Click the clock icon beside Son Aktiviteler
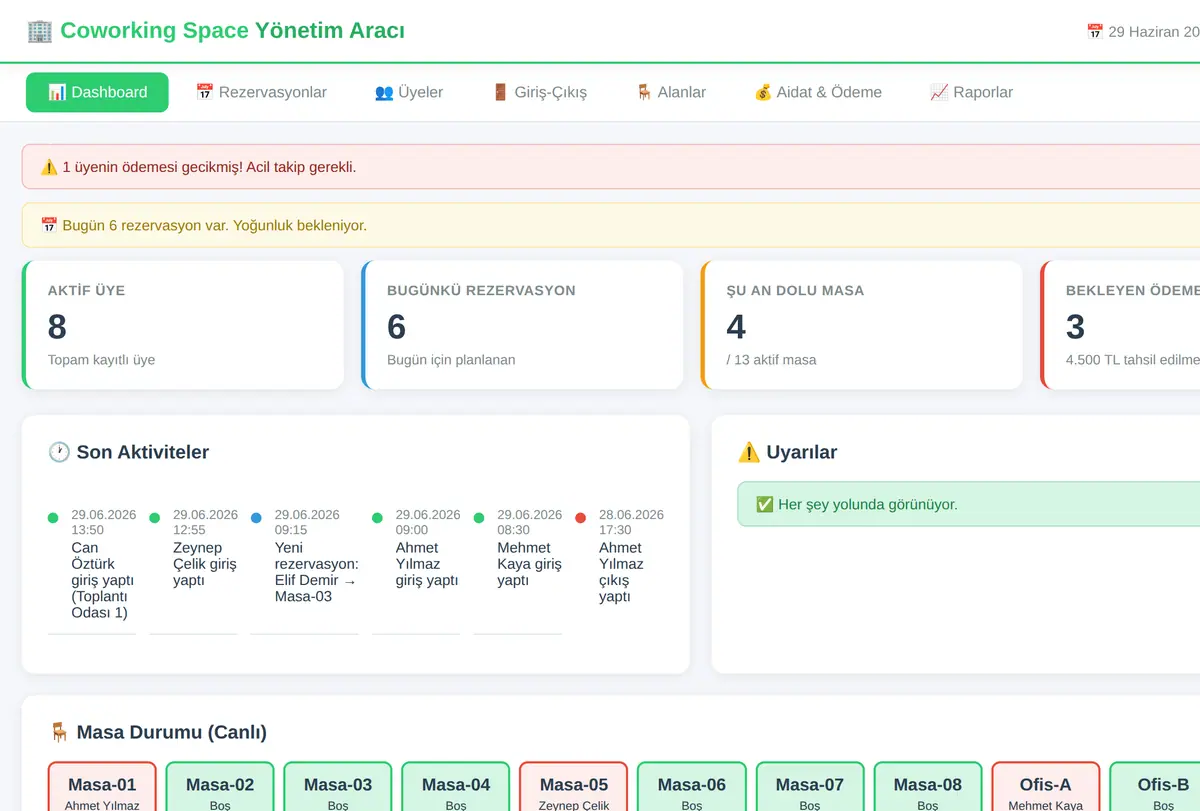This screenshot has width=1200, height=811. tap(59, 452)
